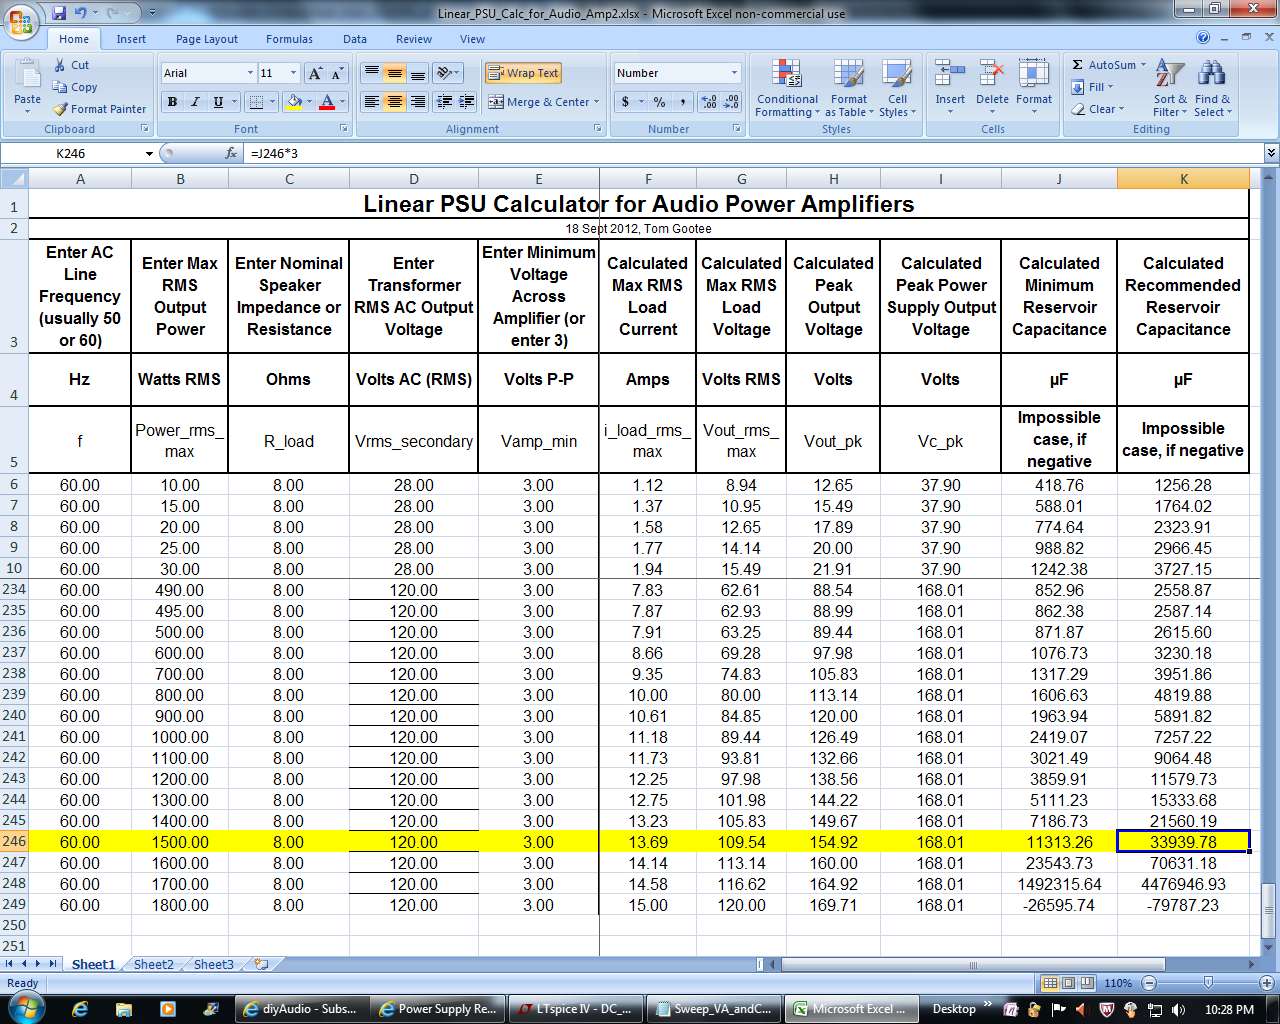This screenshot has height=1024, width=1280.
Task: Select cell J246 with value 11313.26
Action: coord(1059,842)
